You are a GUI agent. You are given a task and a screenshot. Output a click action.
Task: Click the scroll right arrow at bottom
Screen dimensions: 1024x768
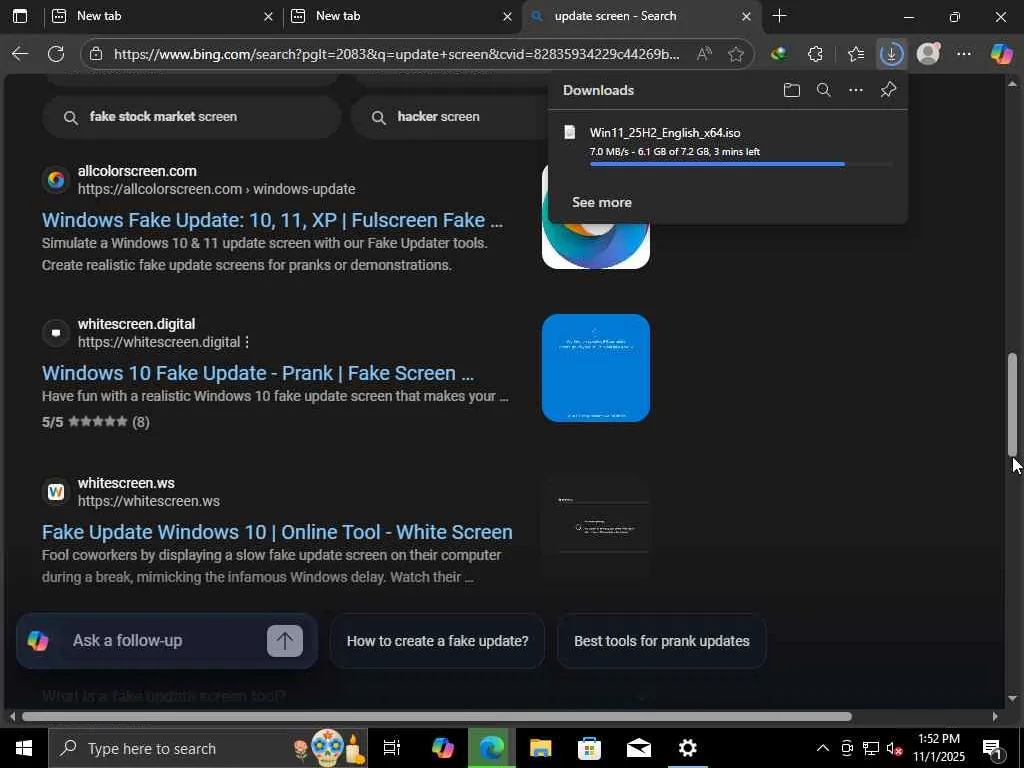tap(995, 716)
